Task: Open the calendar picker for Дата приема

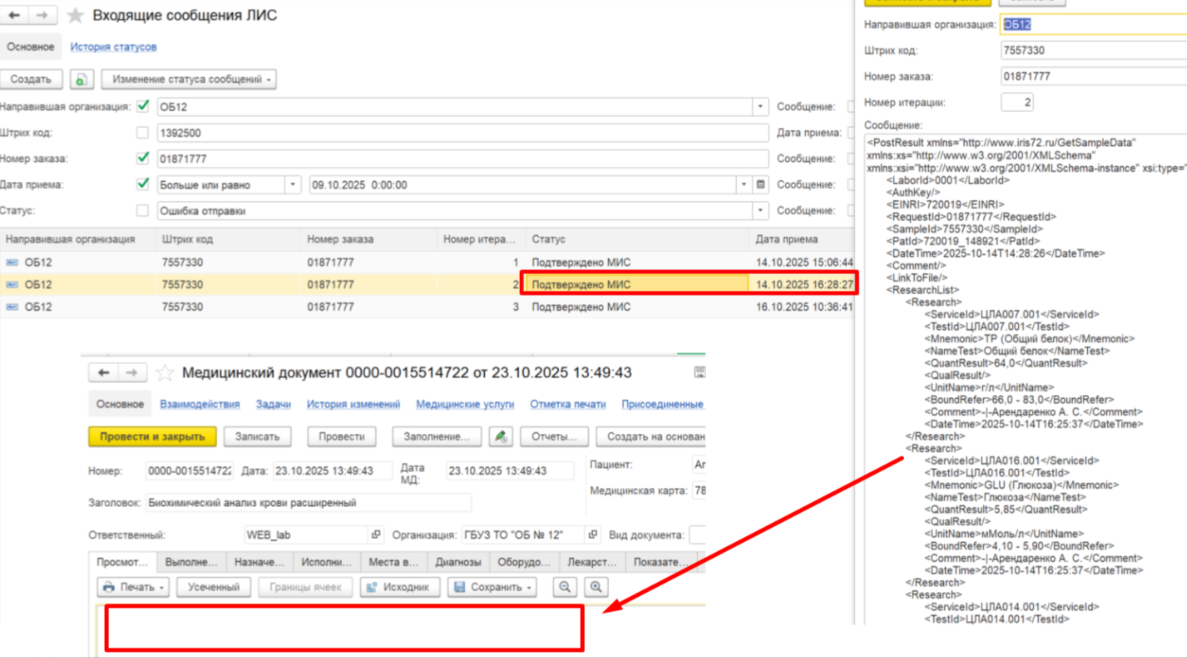Action: tap(761, 185)
